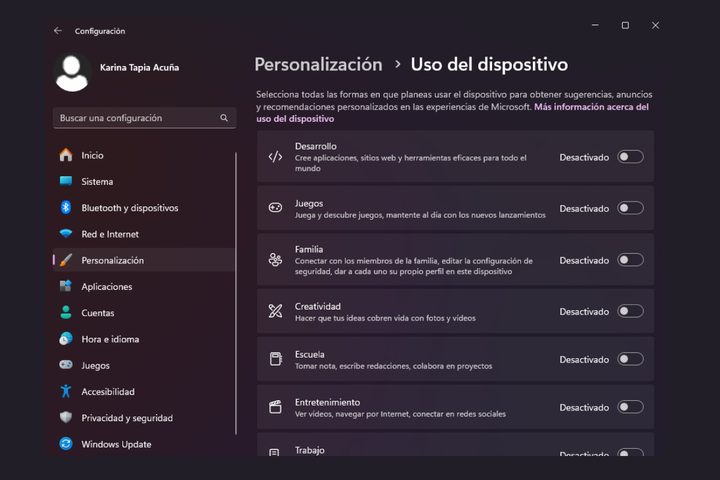Open the Accesibilidad icon in sidebar
This screenshot has width=720, height=480.
[66, 391]
